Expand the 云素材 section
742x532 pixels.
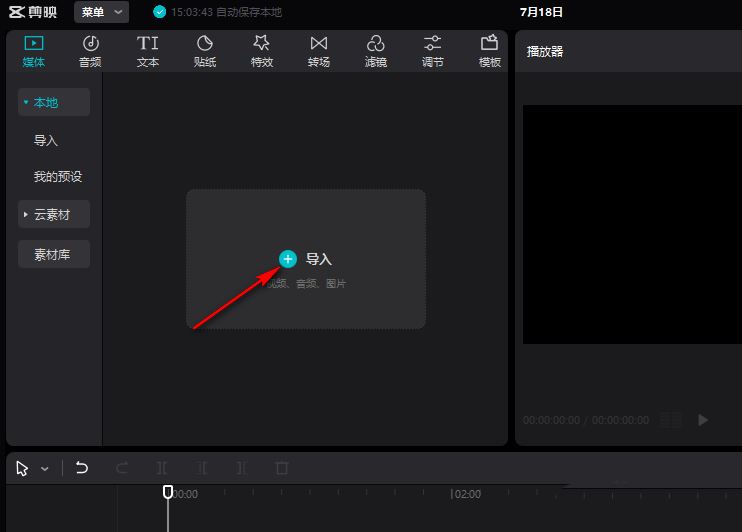[x=54, y=214]
